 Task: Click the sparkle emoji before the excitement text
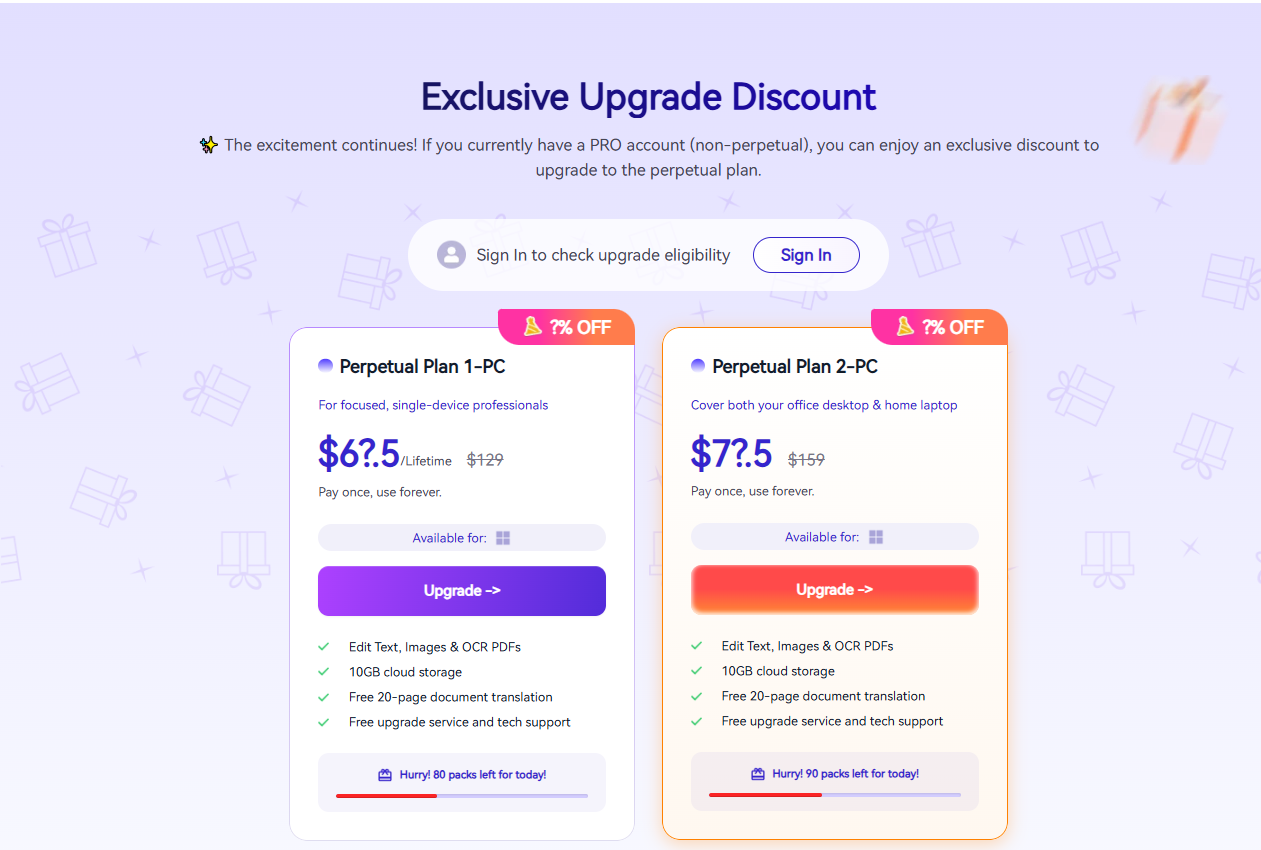click(x=209, y=145)
